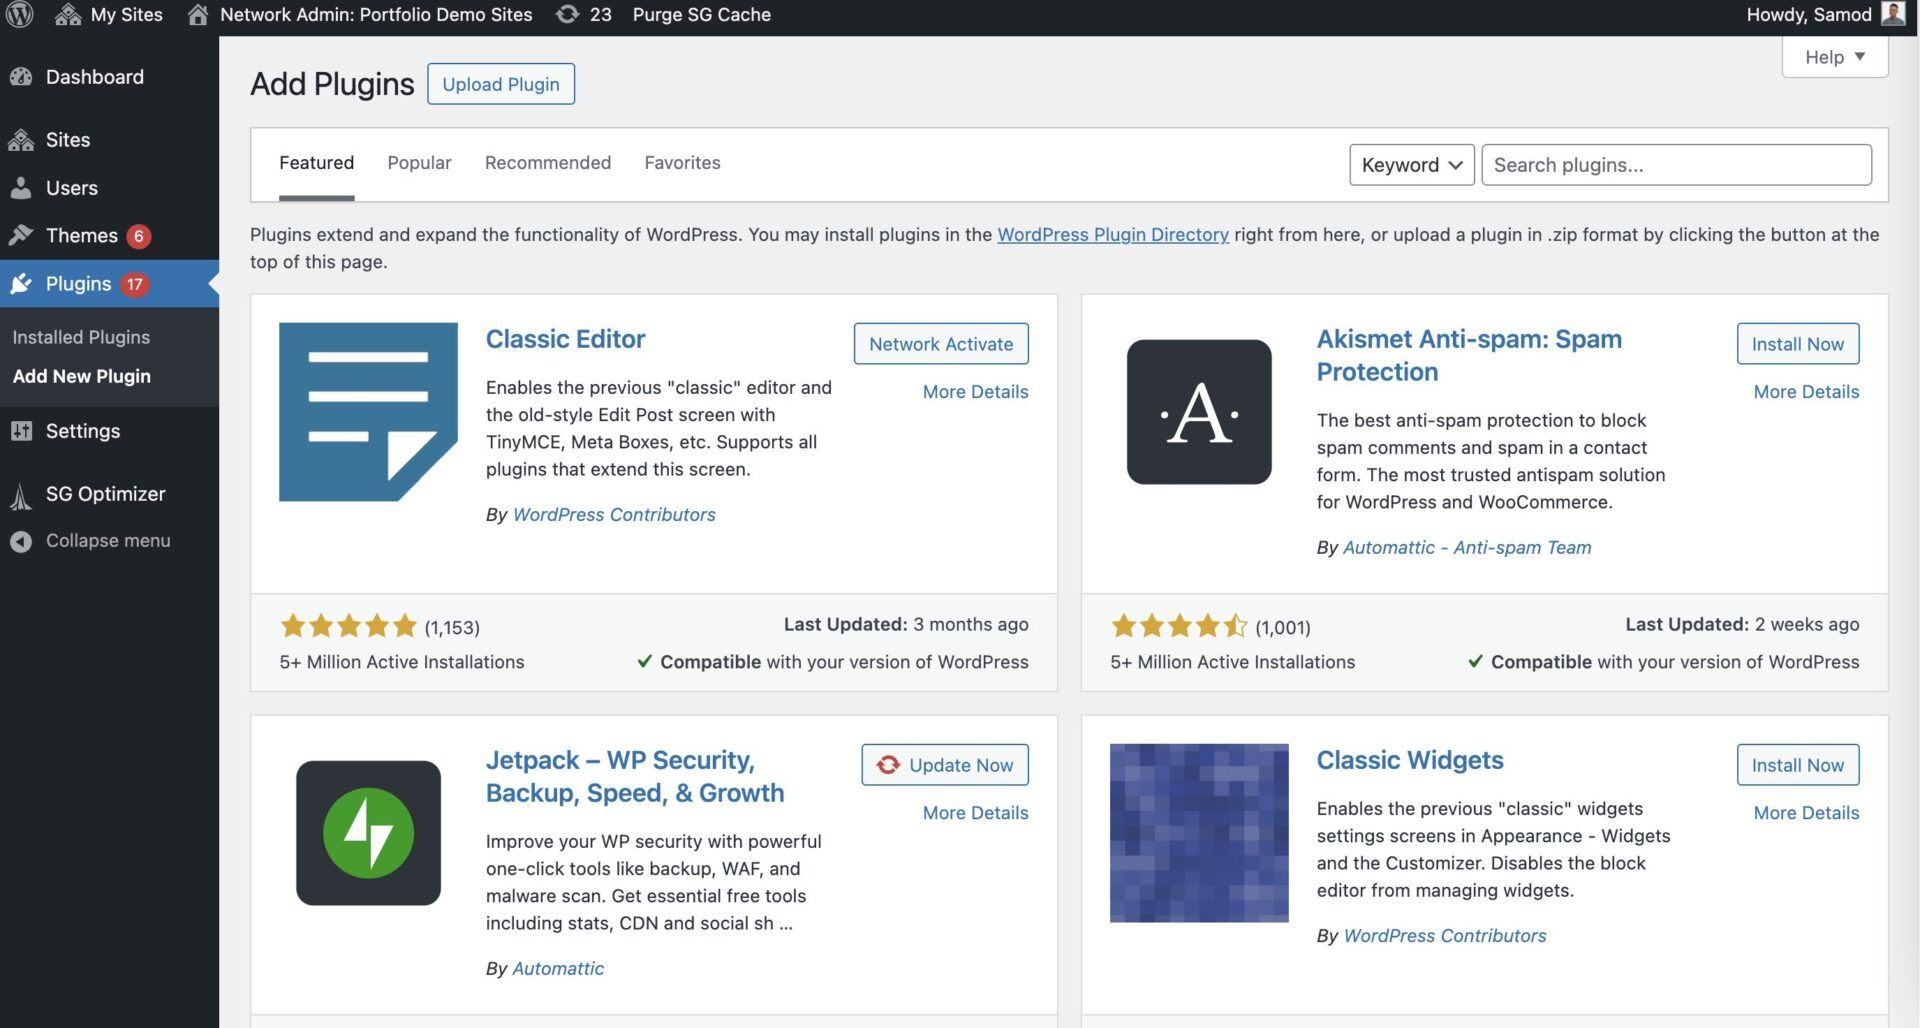Viewport: 1920px width, 1028px height.
Task: Click the Users person icon
Action: tap(21, 188)
